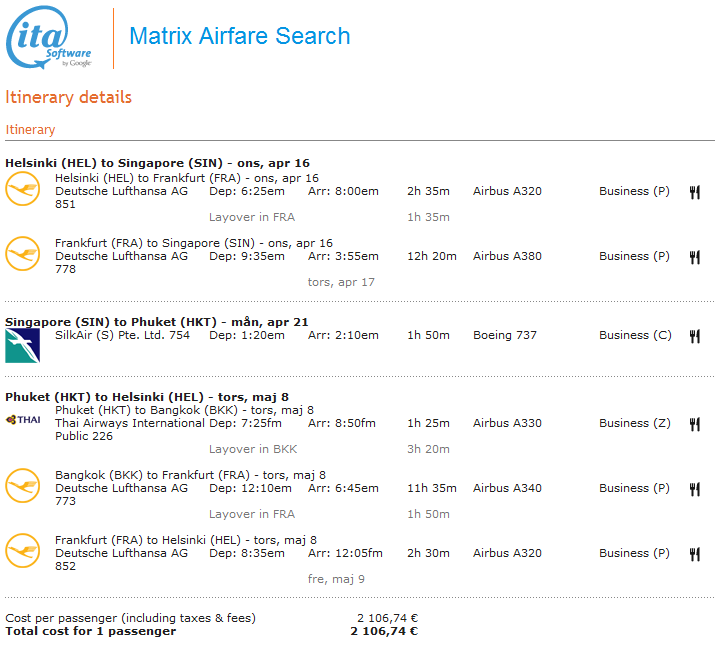Click the Thai Airways logo

(x=22, y=420)
